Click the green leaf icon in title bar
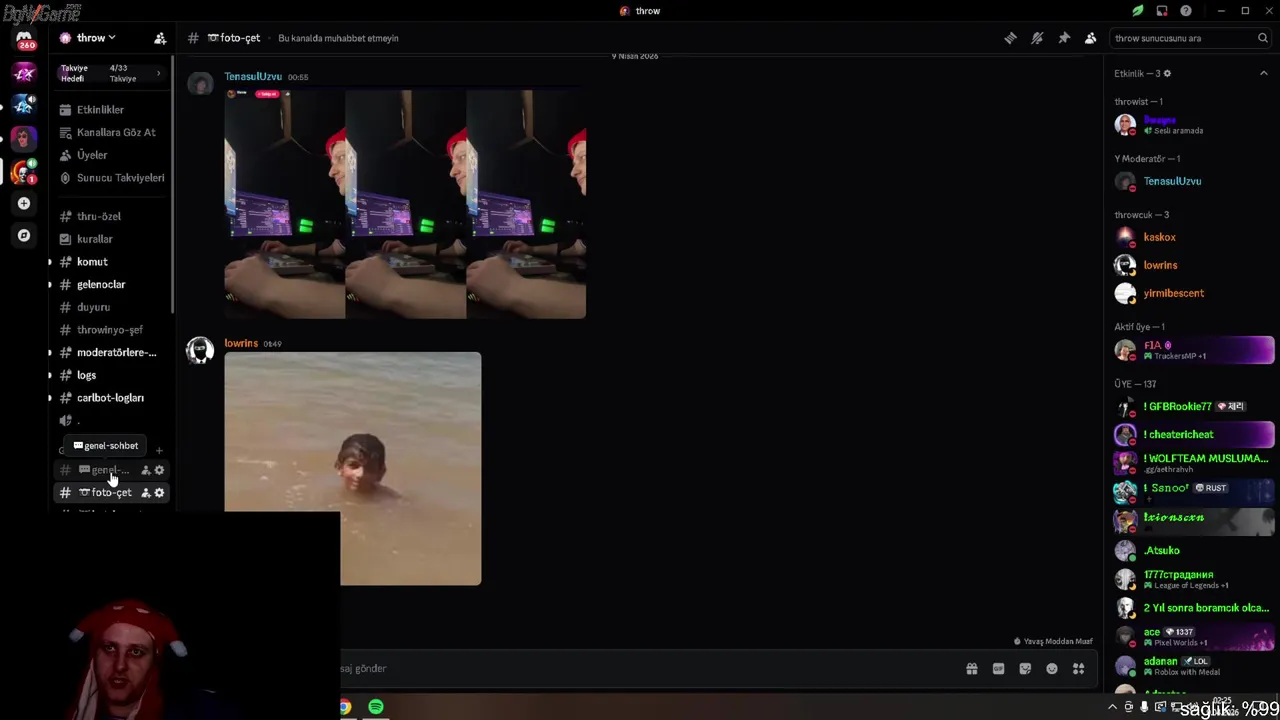Screen dimensions: 1280x720 (1138, 11)
